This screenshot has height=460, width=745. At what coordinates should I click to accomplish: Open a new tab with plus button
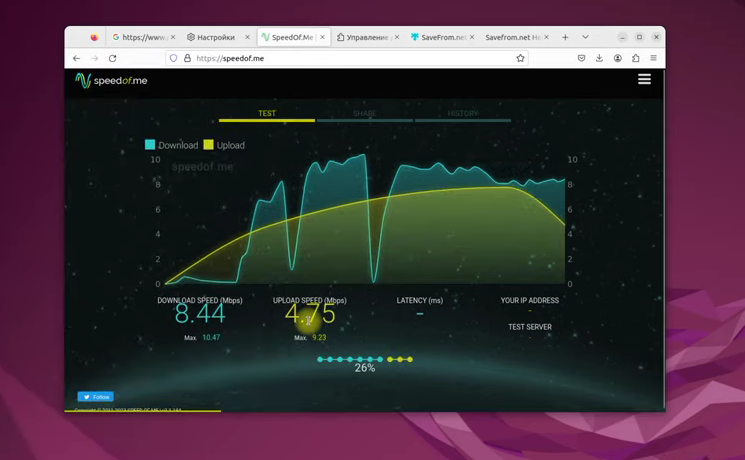click(x=565, y=37)
